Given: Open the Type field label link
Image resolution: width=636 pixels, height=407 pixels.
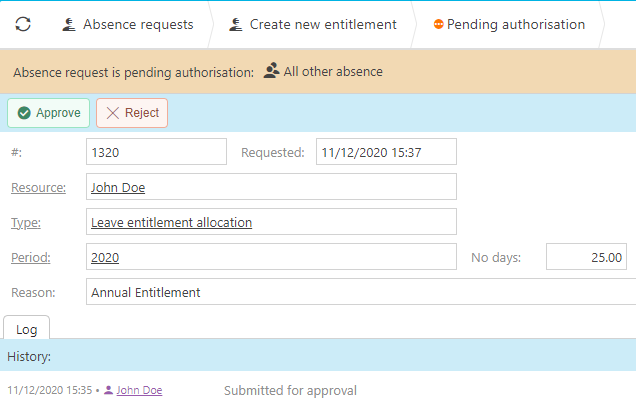Looking at the screenshot, I should tap(26, 222).
